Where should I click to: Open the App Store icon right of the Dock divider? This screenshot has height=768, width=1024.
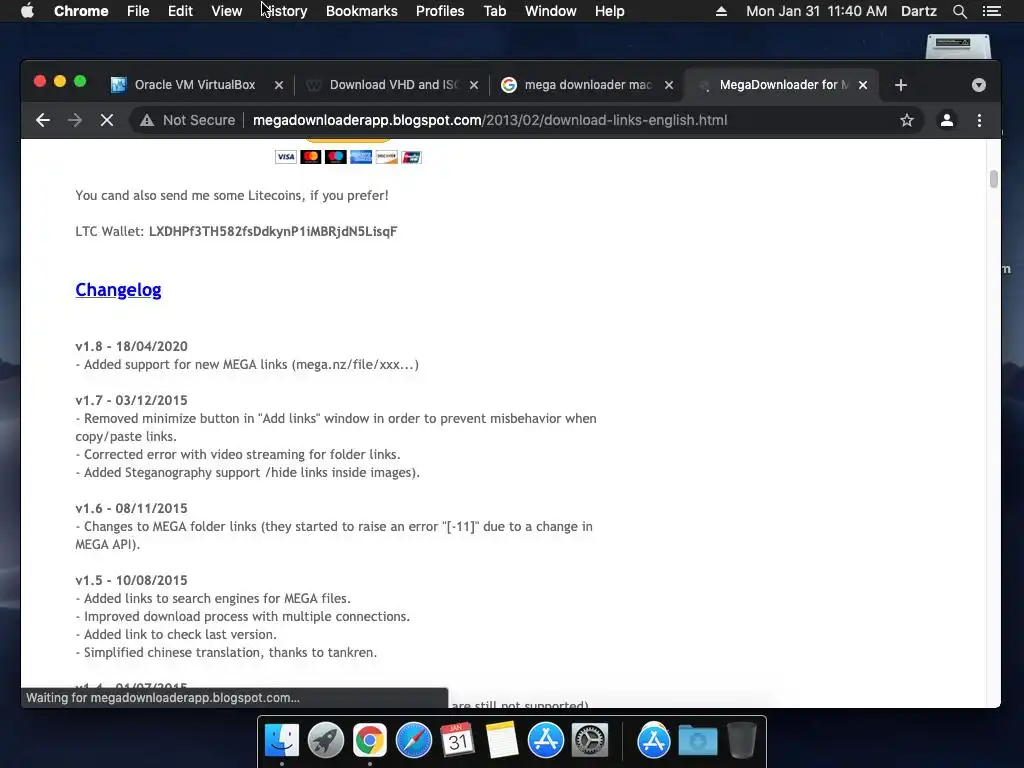[x=654, y=741]
